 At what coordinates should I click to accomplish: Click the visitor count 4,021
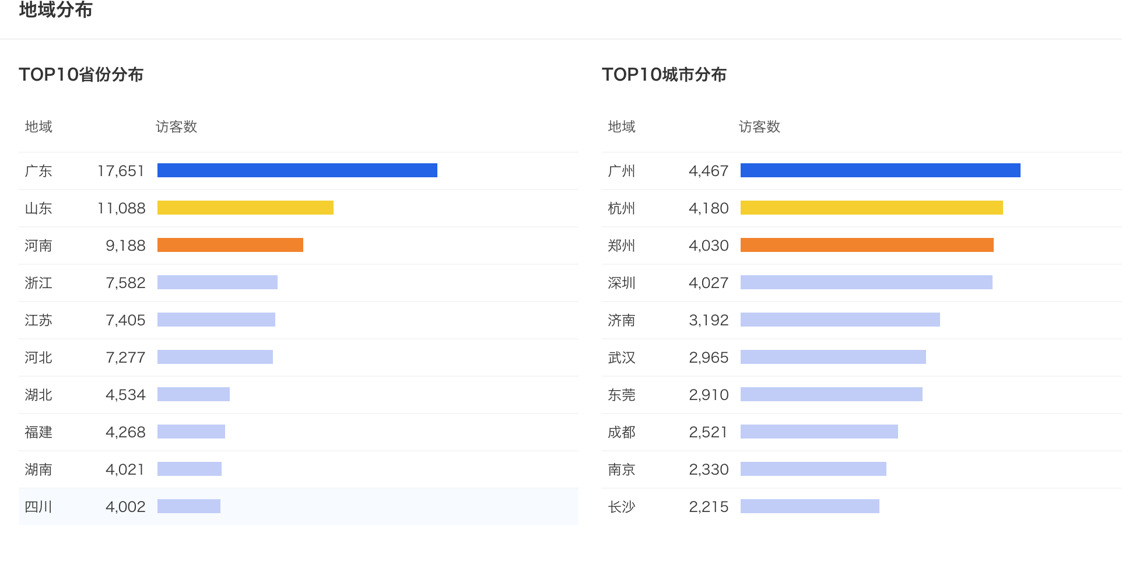[126, 469]
